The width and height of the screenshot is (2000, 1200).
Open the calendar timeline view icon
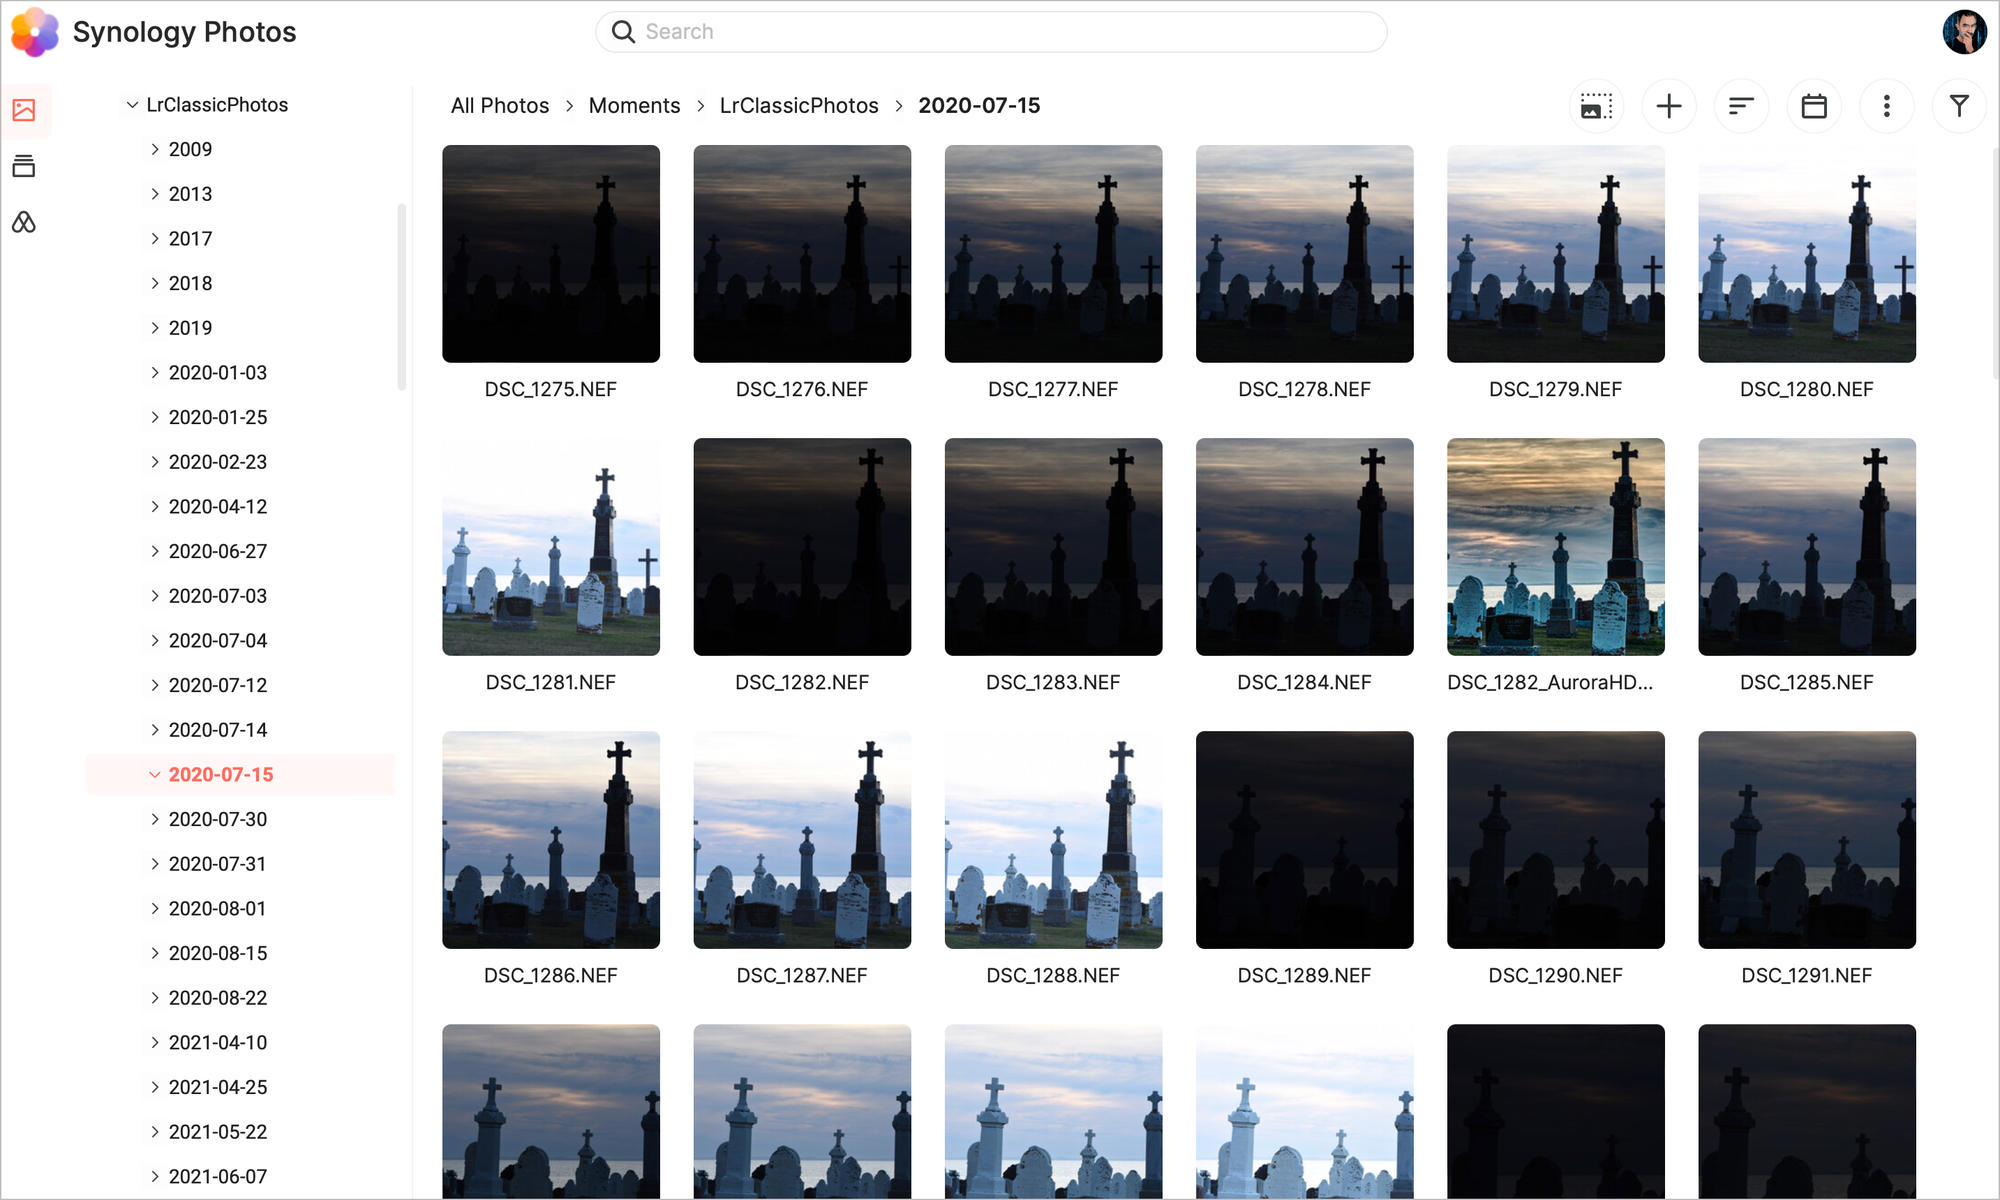pyautogui.click(x=1814, y=105)
